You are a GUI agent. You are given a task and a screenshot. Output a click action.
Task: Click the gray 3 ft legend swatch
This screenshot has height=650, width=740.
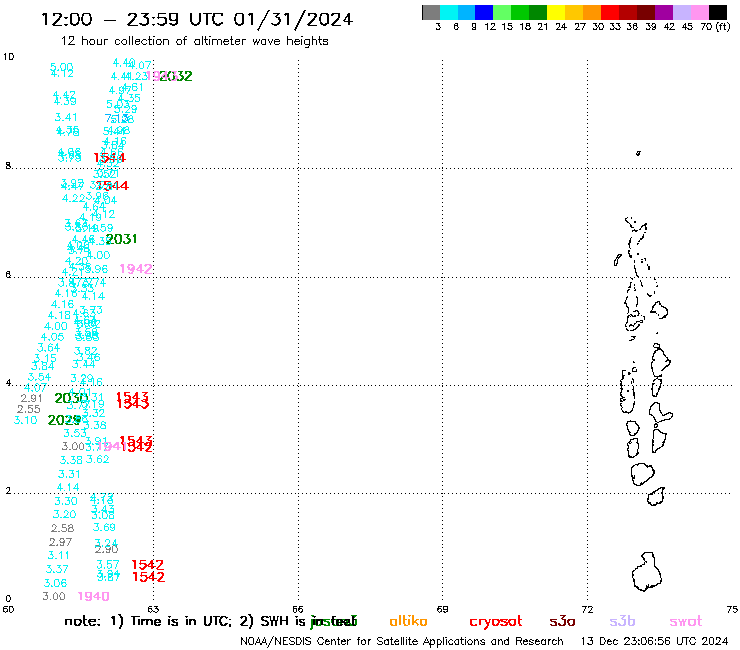431,12
